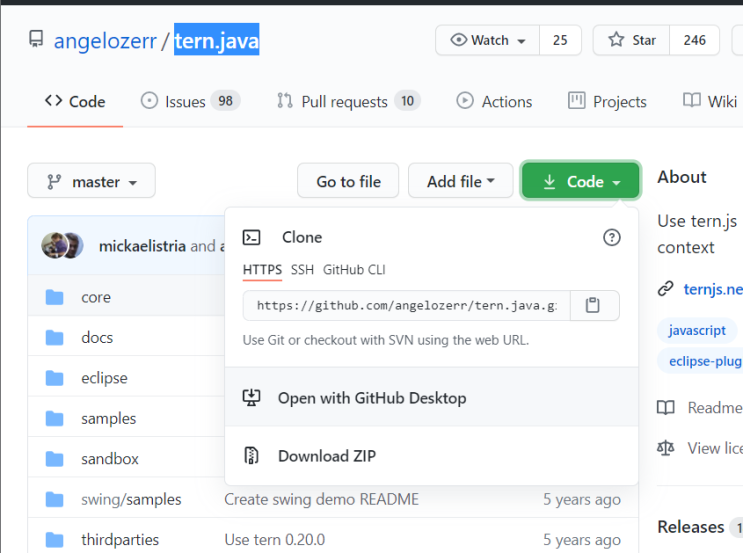This screenshot has height=553, width=743.
Task: Open the Wiki tab
Action: pos(710,101)
